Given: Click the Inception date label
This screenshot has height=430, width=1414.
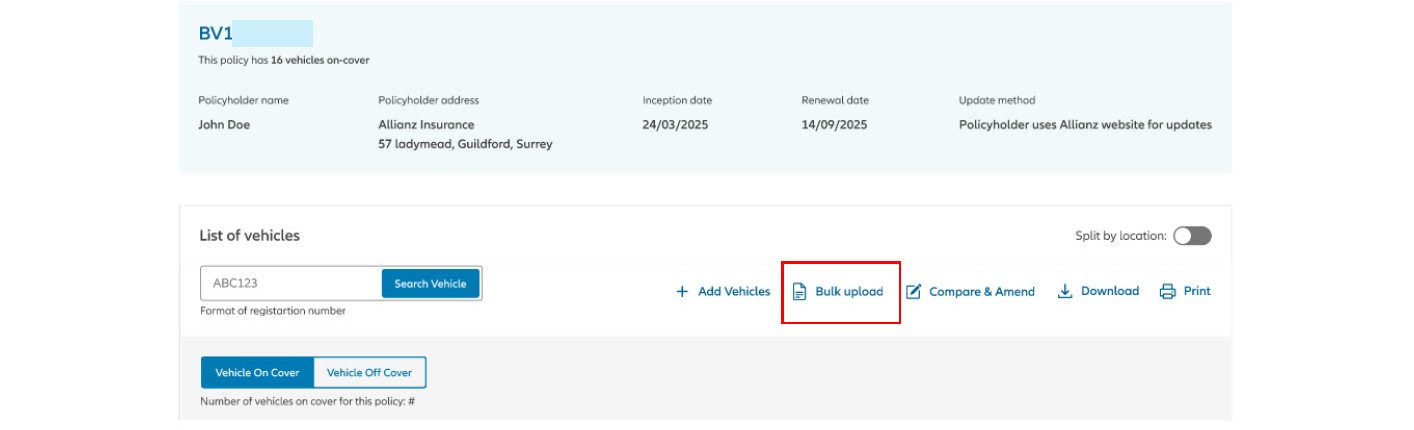Looking at the screenshot, I should click(677, 100).
